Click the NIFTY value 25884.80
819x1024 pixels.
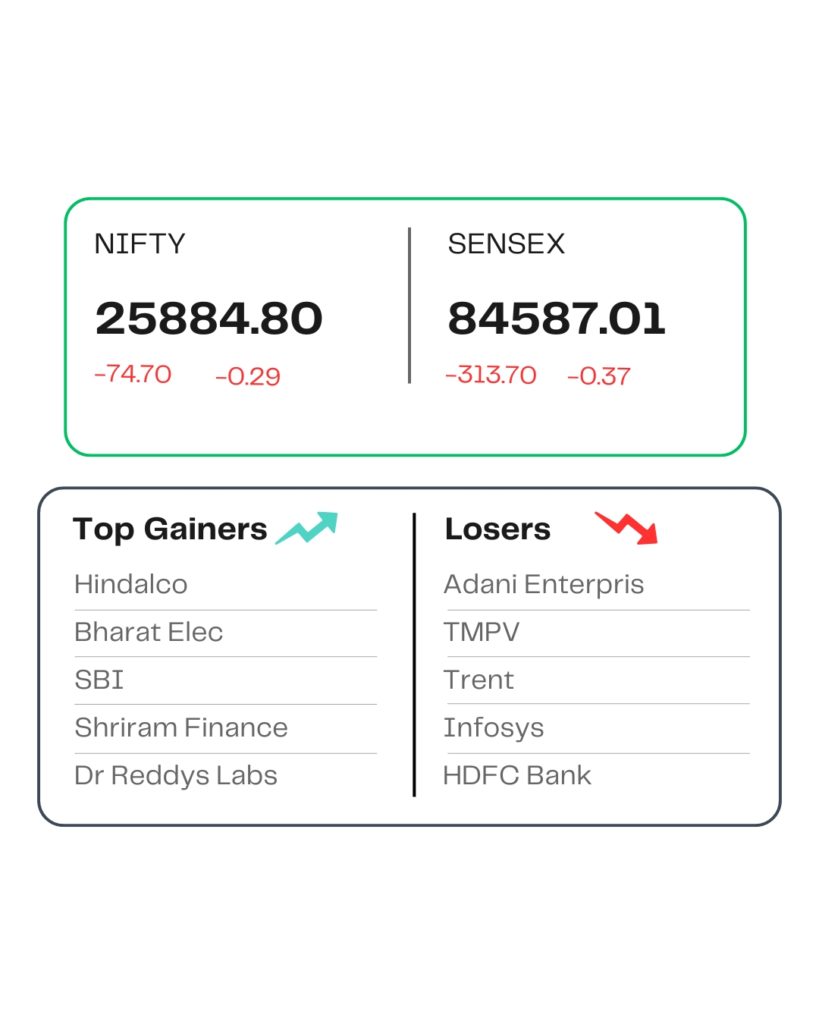209,319
